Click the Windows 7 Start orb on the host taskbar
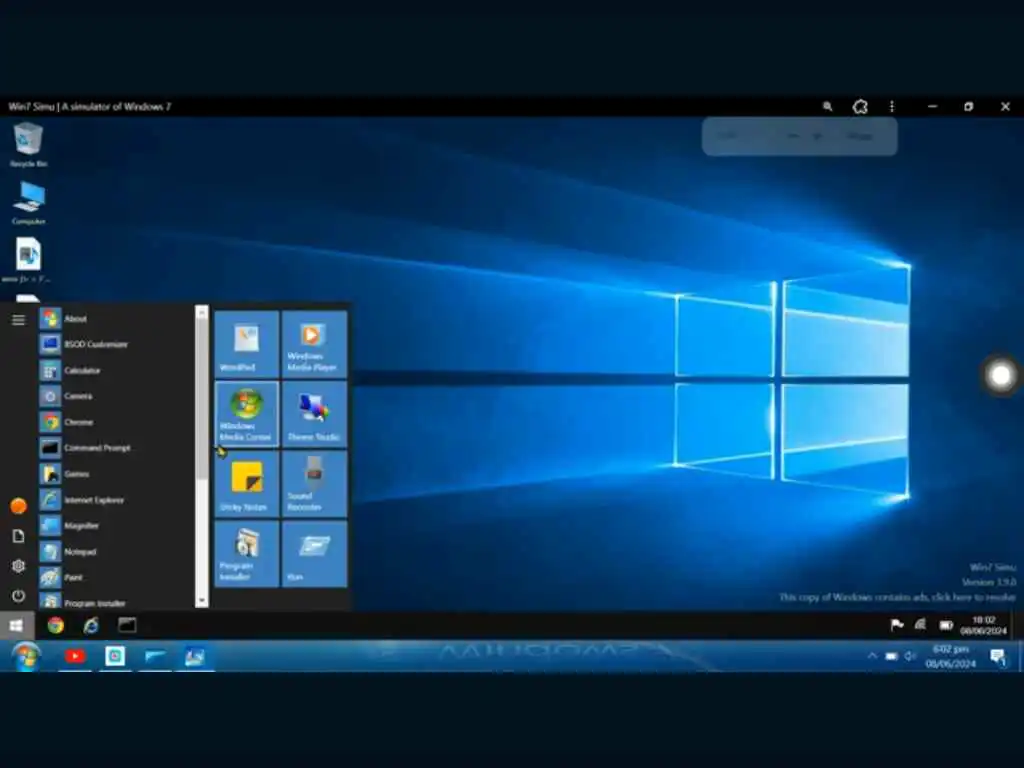Viewport: 1024px width, 768px height. pos(26,656)
